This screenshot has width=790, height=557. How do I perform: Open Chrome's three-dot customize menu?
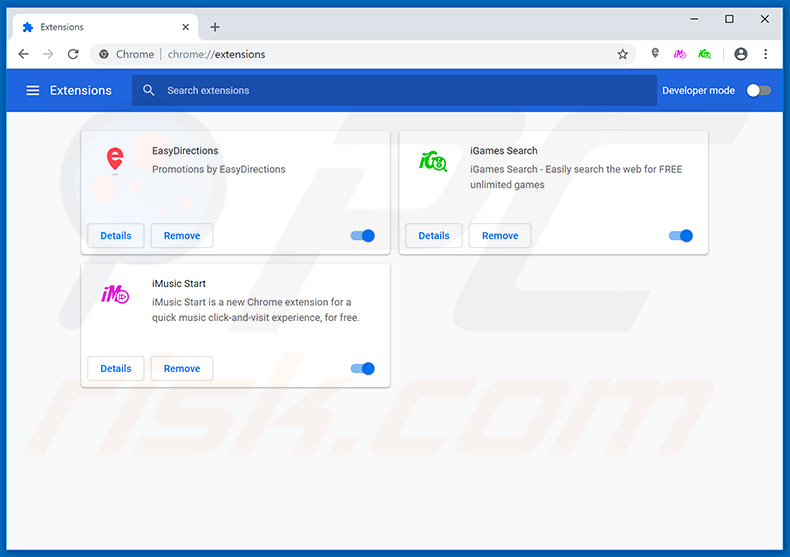click(766, 54)
